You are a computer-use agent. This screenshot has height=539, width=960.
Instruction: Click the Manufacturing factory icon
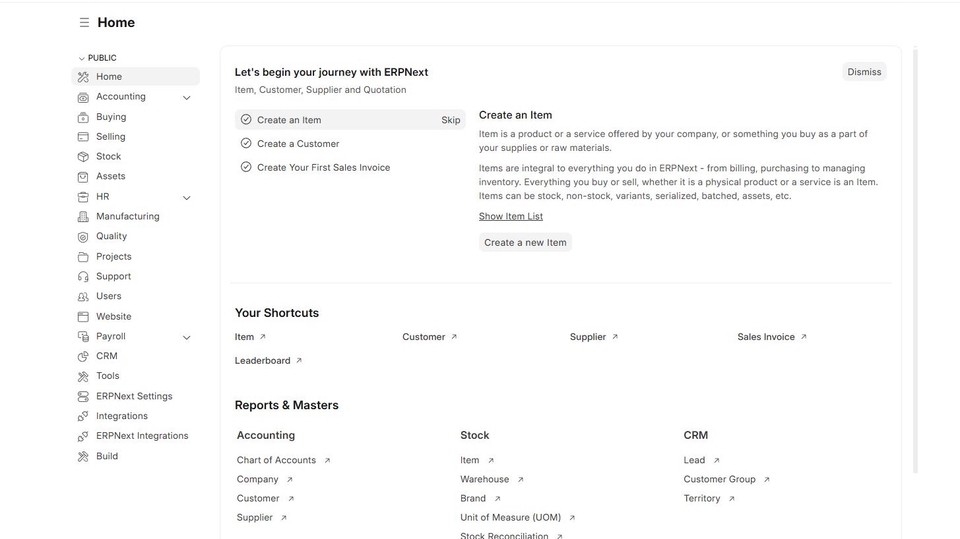tap(83, 216)
